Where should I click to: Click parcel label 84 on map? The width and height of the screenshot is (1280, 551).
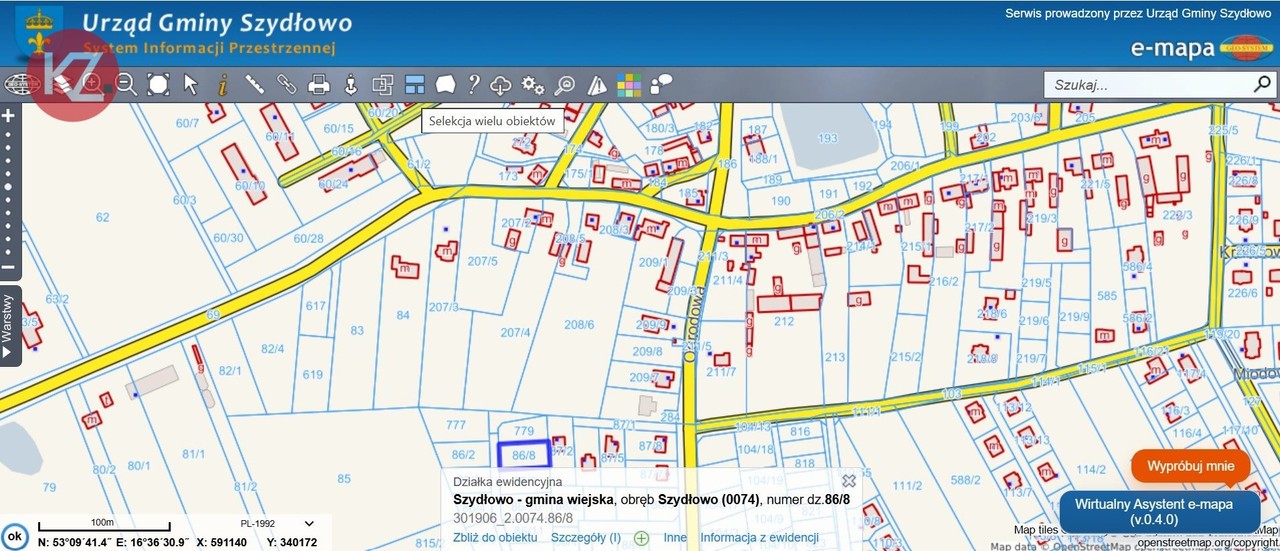pyautogui.click(x=403, y=315)
